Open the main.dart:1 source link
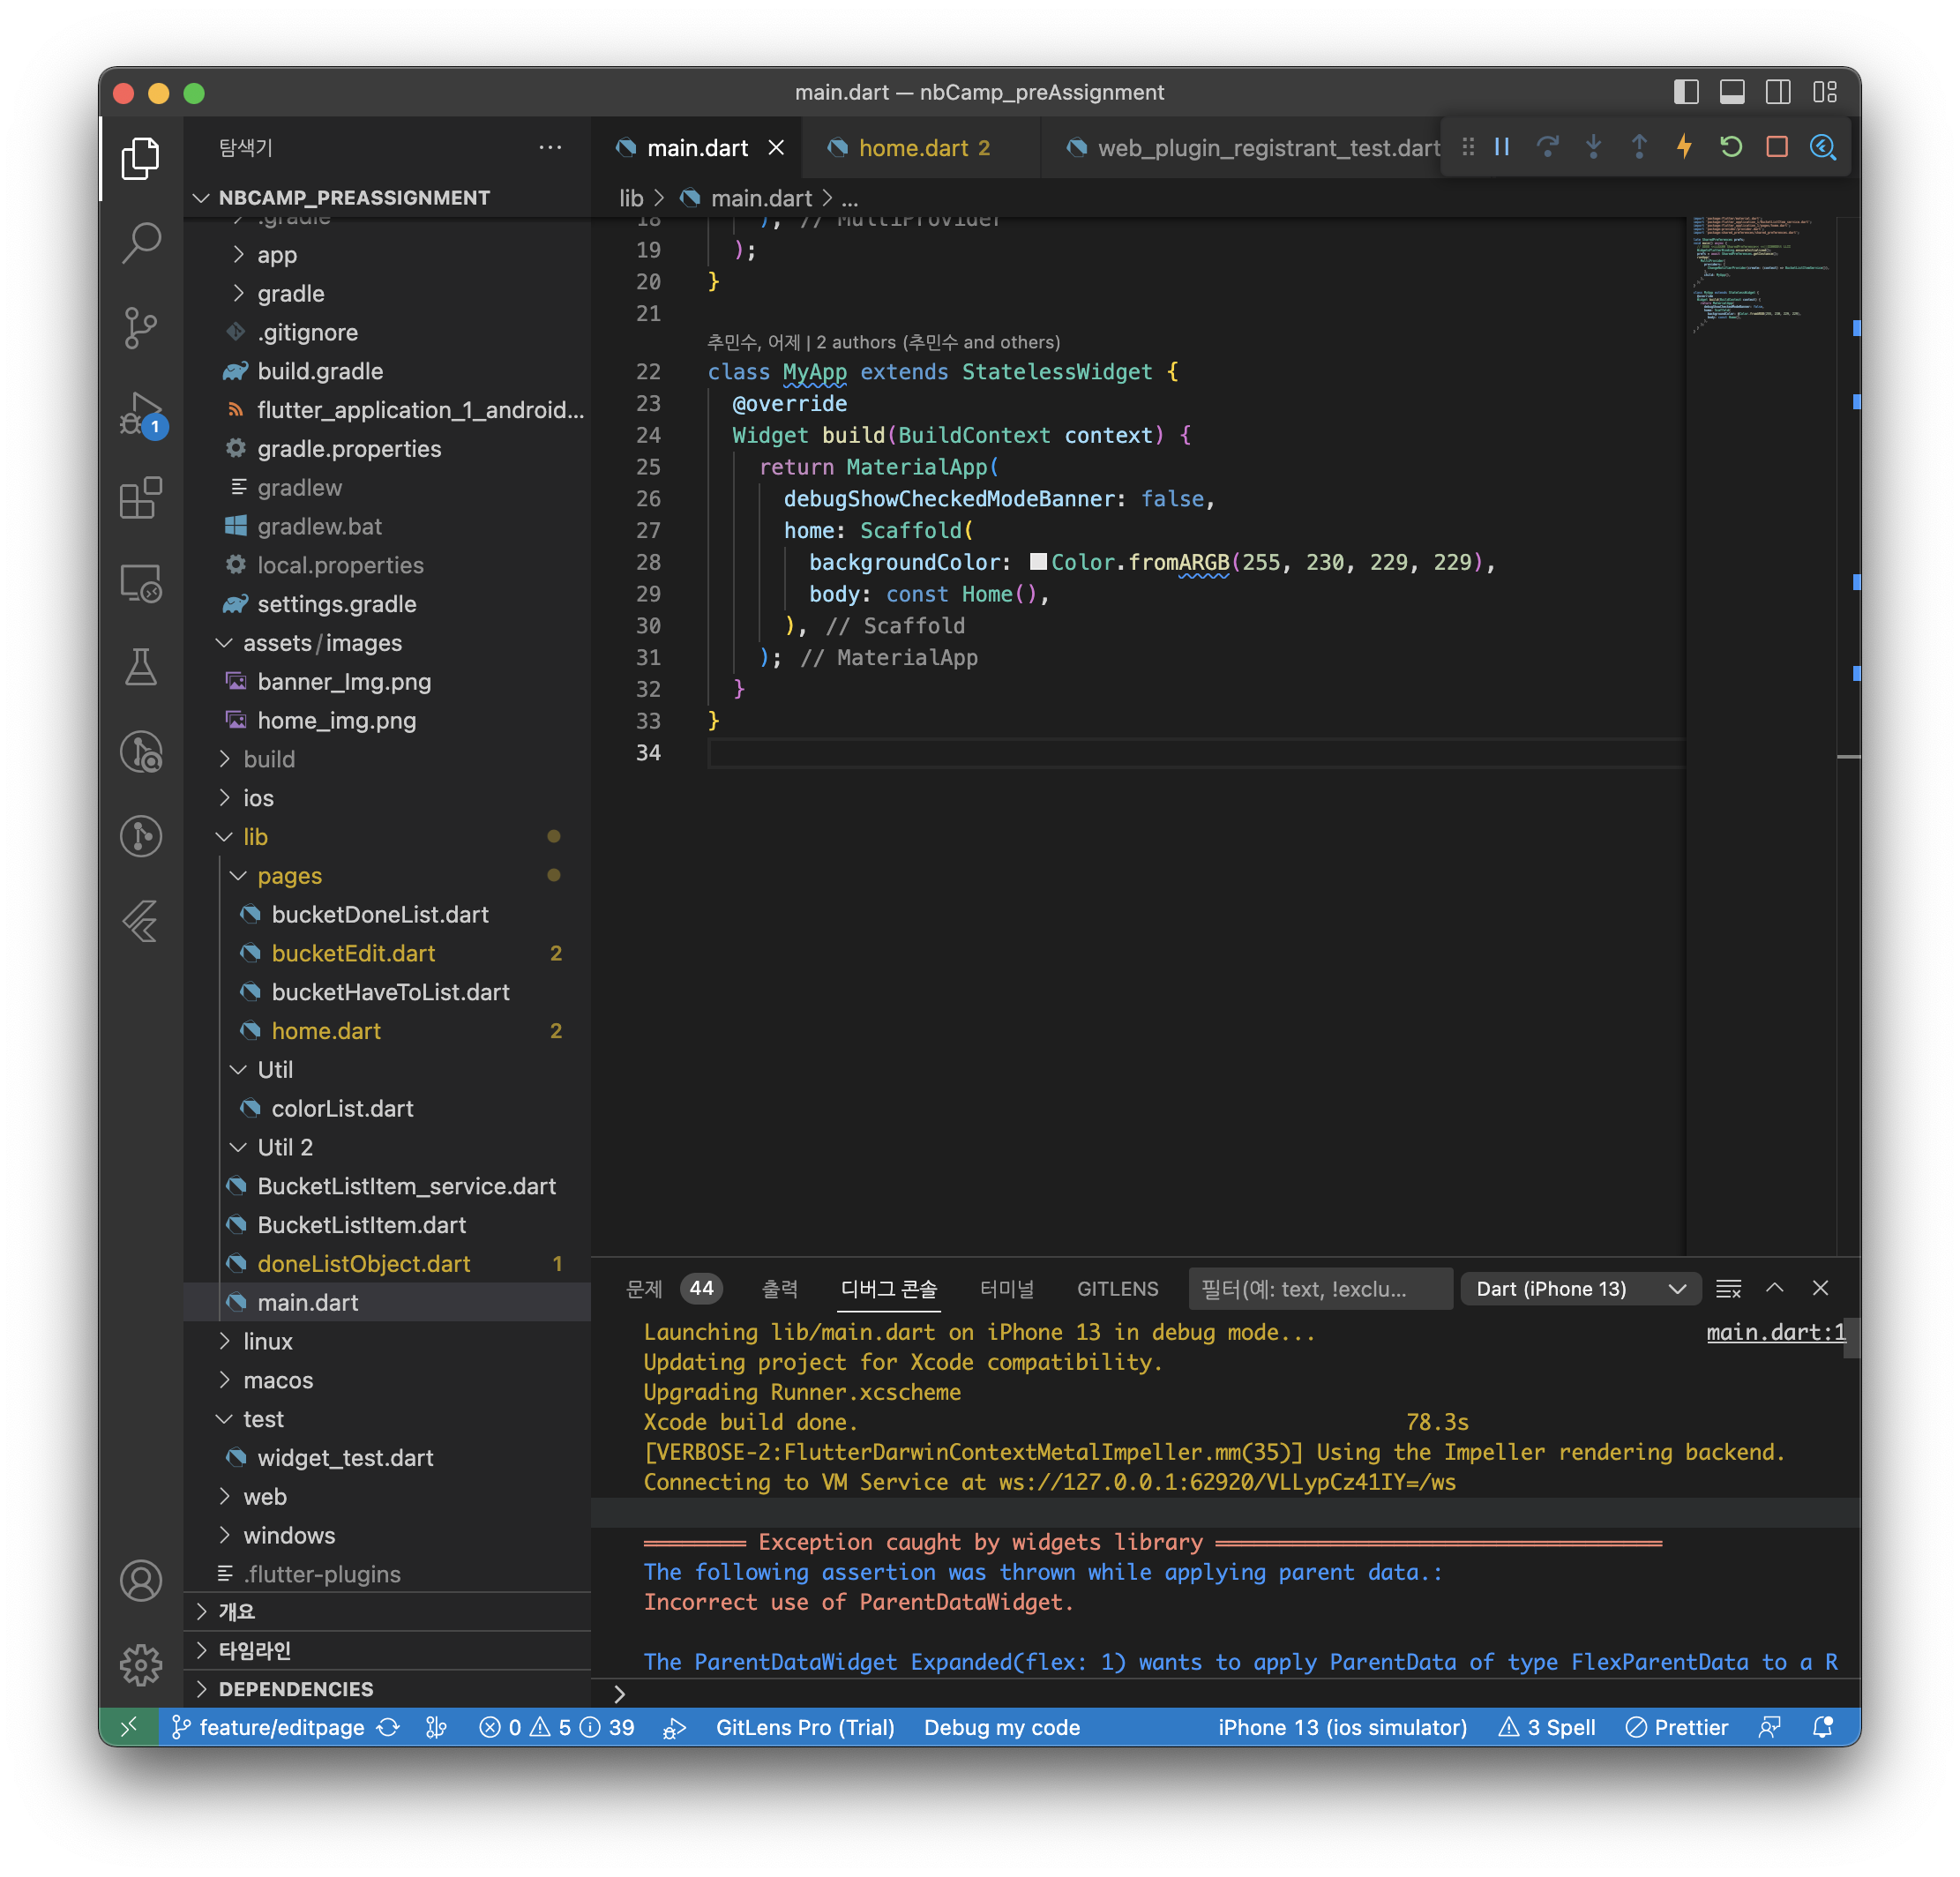The height and width of the screenshot is (1877, 1960). (1776, 1332)
